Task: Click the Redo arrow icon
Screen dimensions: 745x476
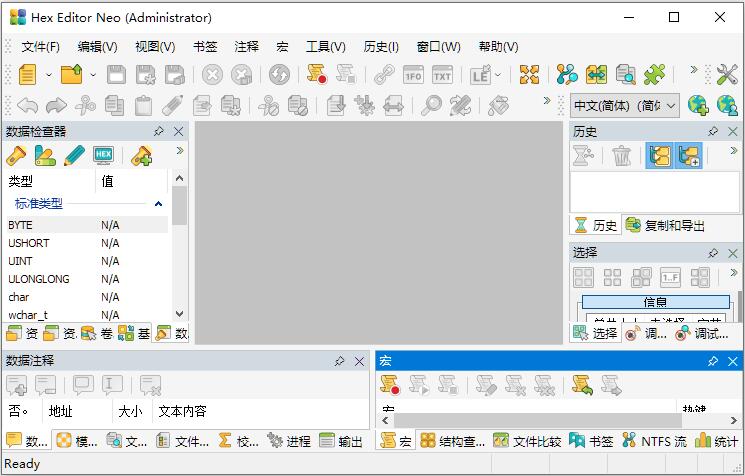Action: coord(56,105)
